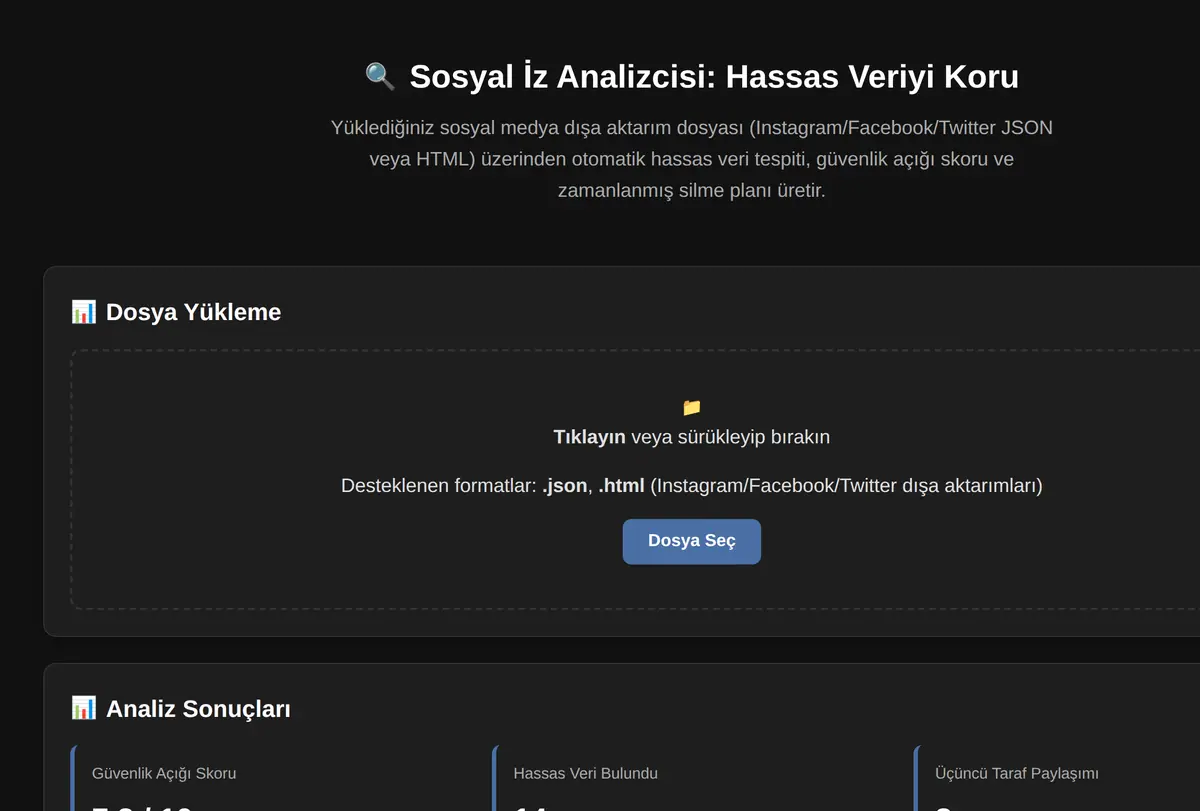
Task: Click the description paragraph under the title
Action: point(691,159)
